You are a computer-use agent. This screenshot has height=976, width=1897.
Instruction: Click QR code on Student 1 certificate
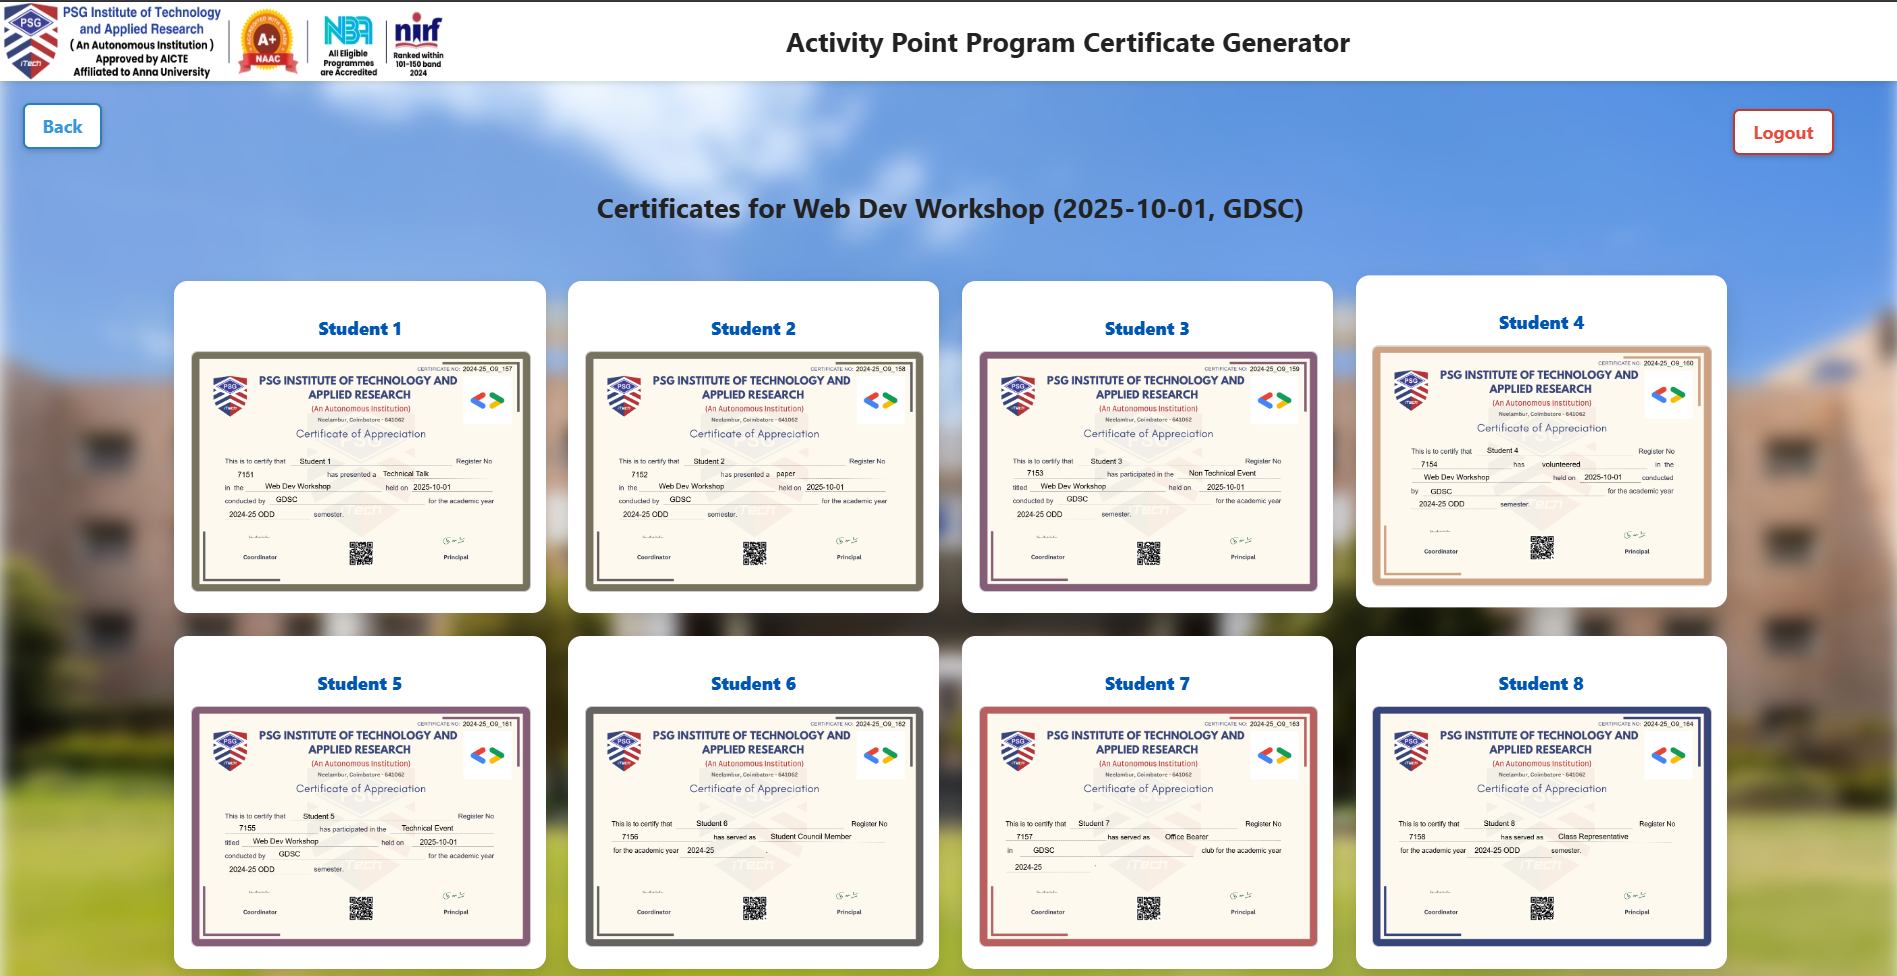(361, 553)
